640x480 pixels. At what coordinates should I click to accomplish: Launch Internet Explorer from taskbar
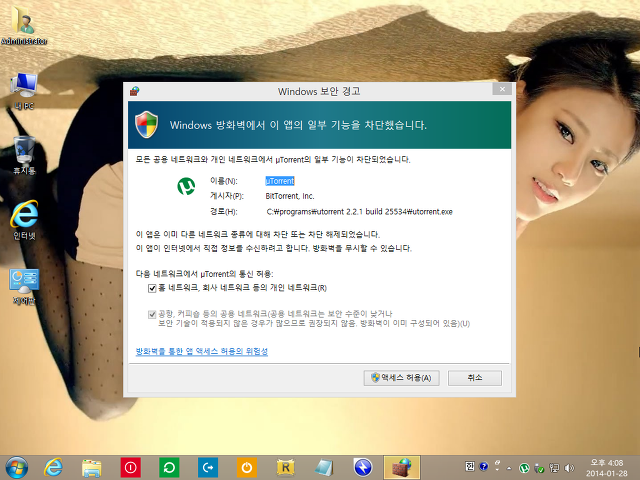(x=53, y=467)
